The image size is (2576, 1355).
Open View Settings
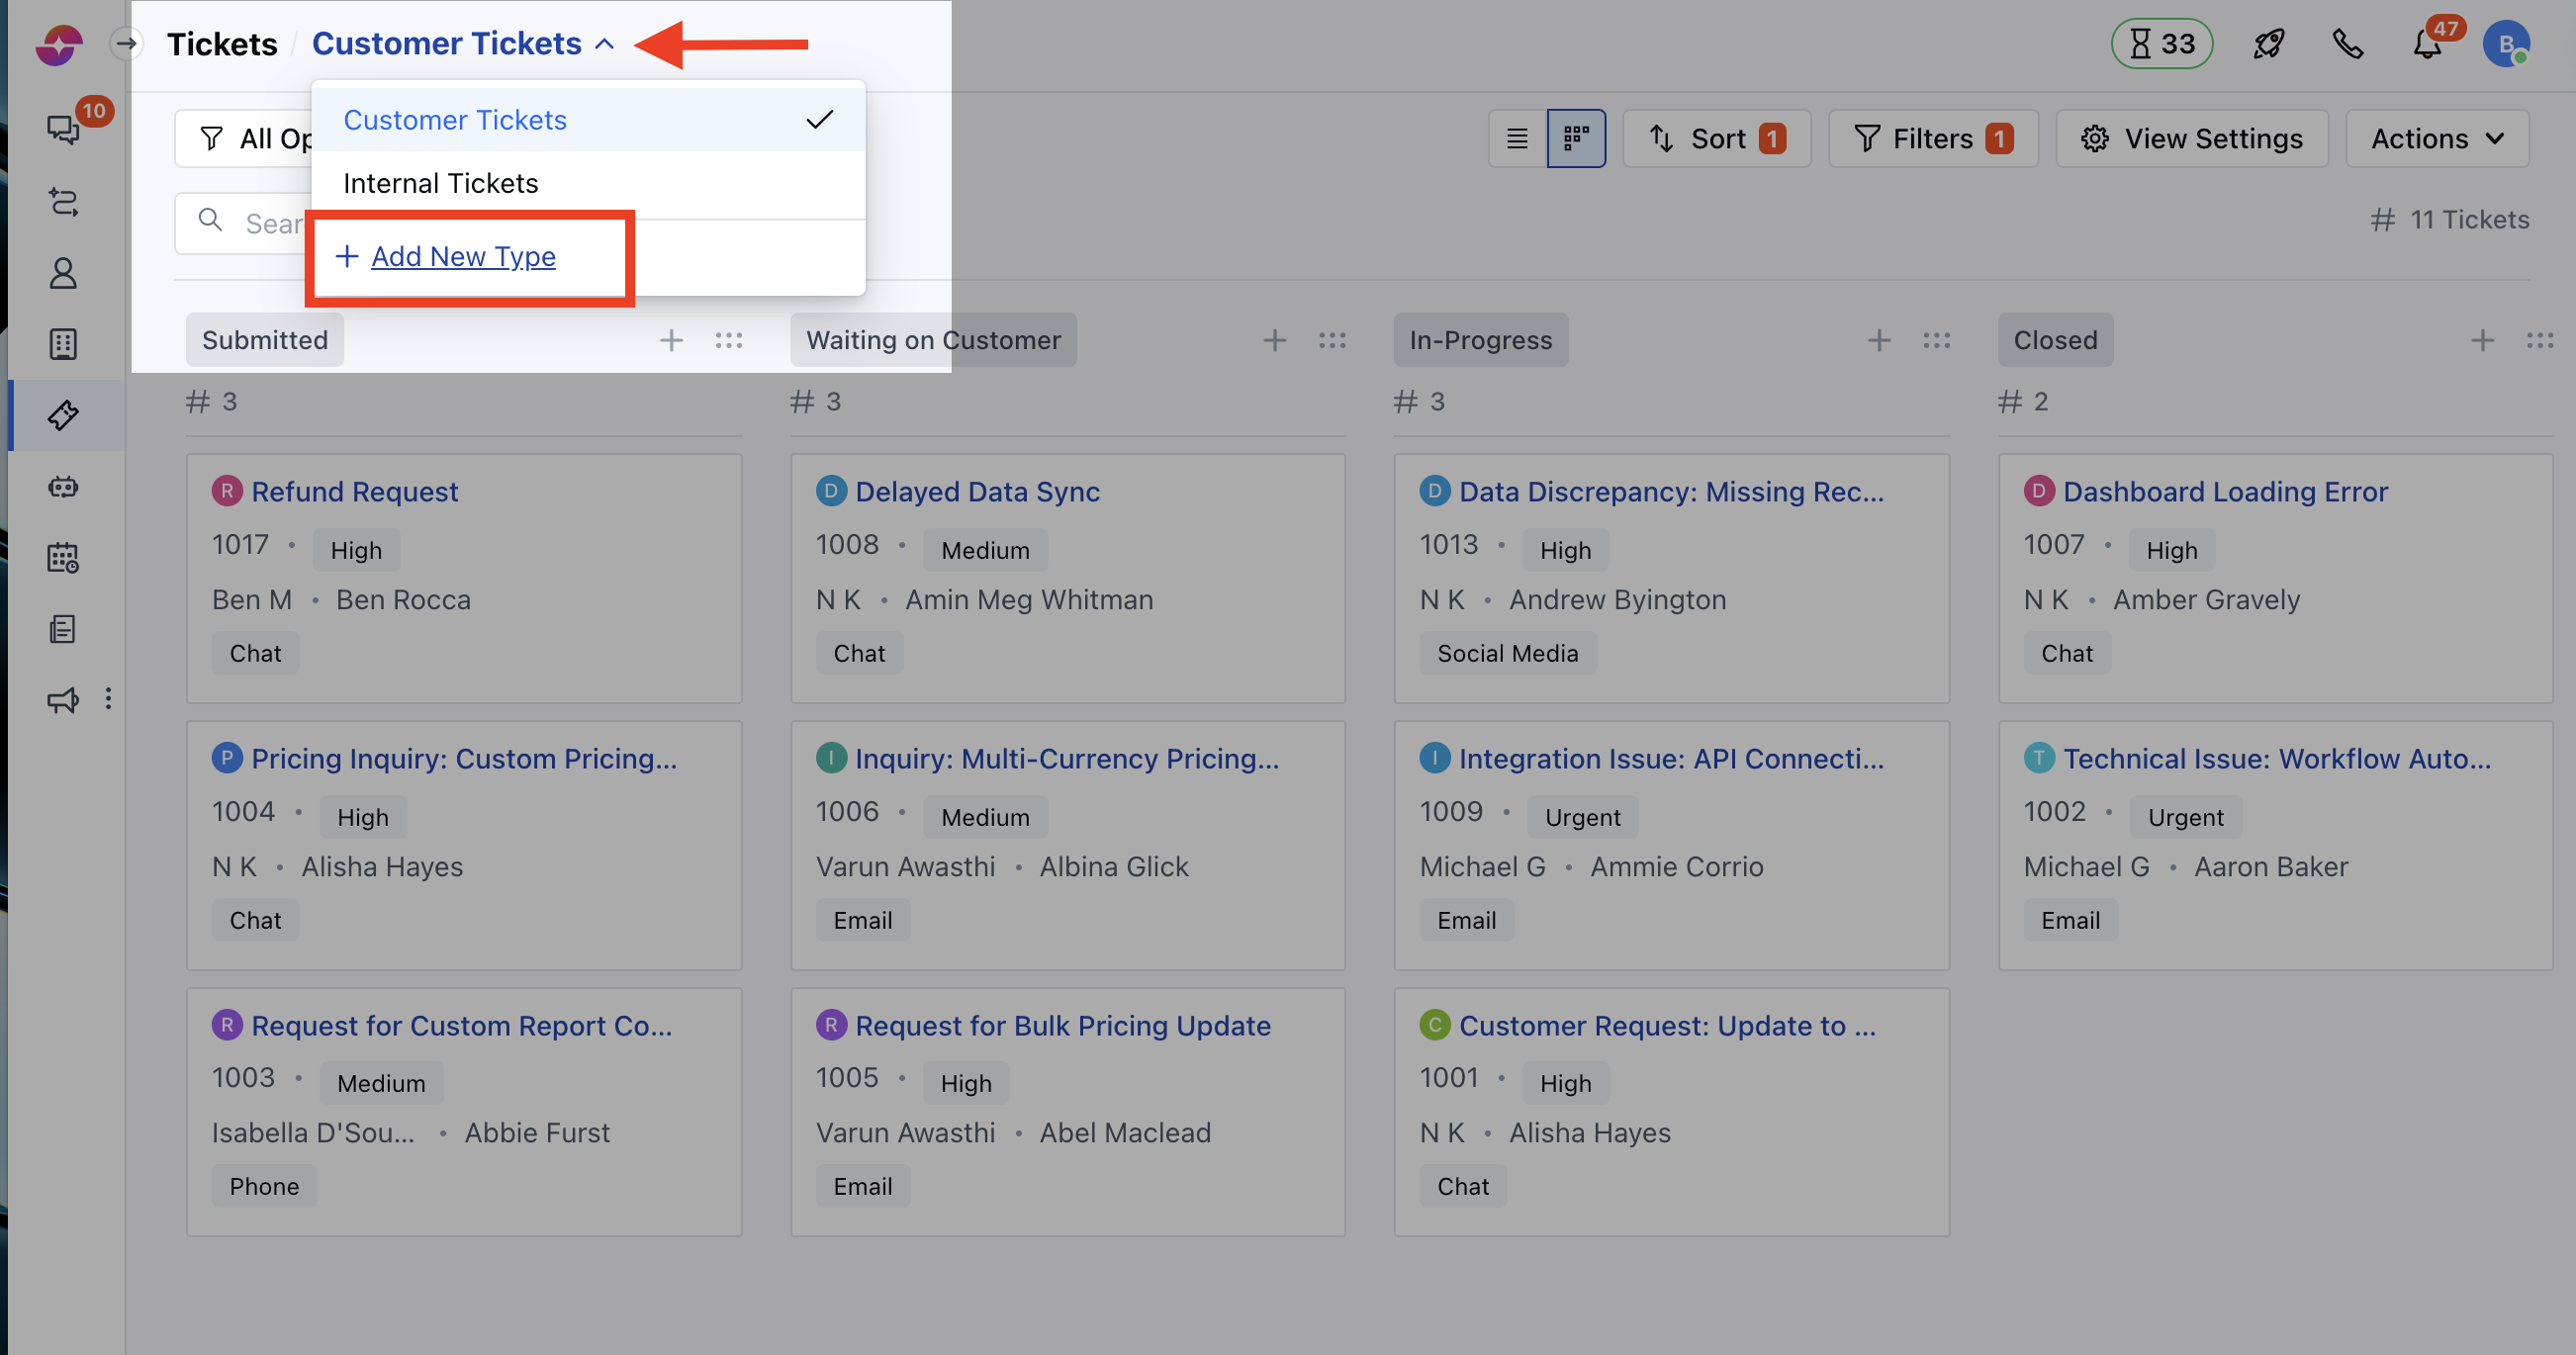(2192, 138)
